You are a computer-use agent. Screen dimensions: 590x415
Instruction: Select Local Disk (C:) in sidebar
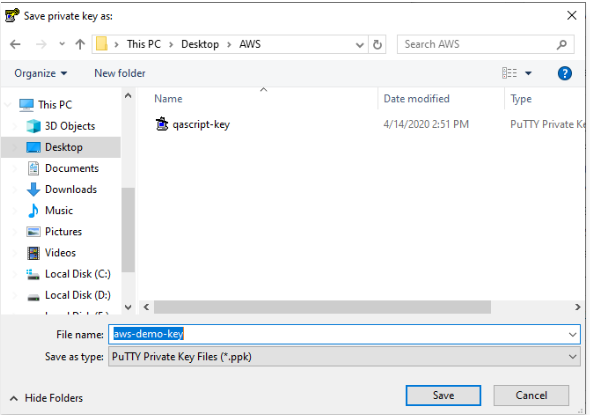[x=78, y=274]
